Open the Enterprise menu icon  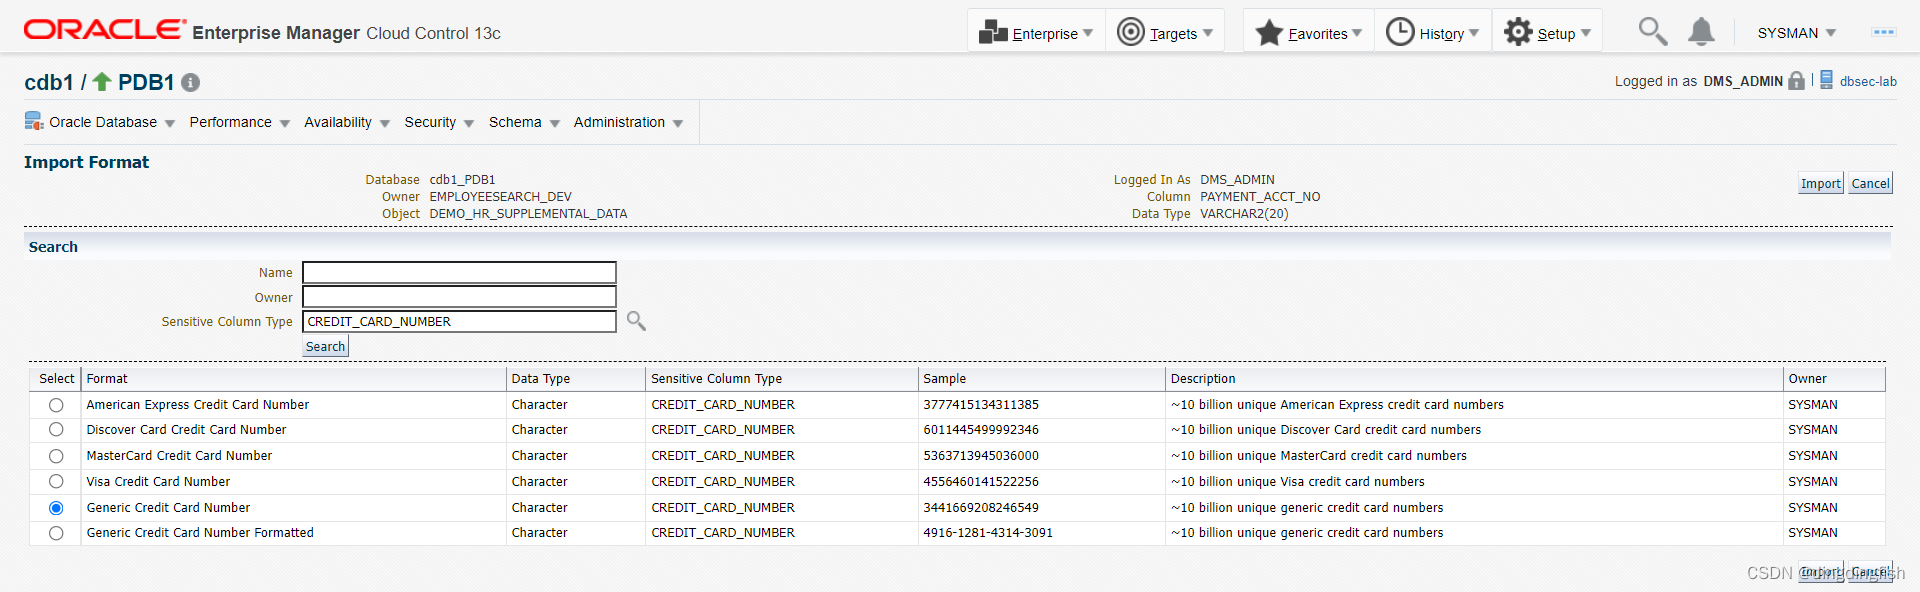click(x=993, y=32)
